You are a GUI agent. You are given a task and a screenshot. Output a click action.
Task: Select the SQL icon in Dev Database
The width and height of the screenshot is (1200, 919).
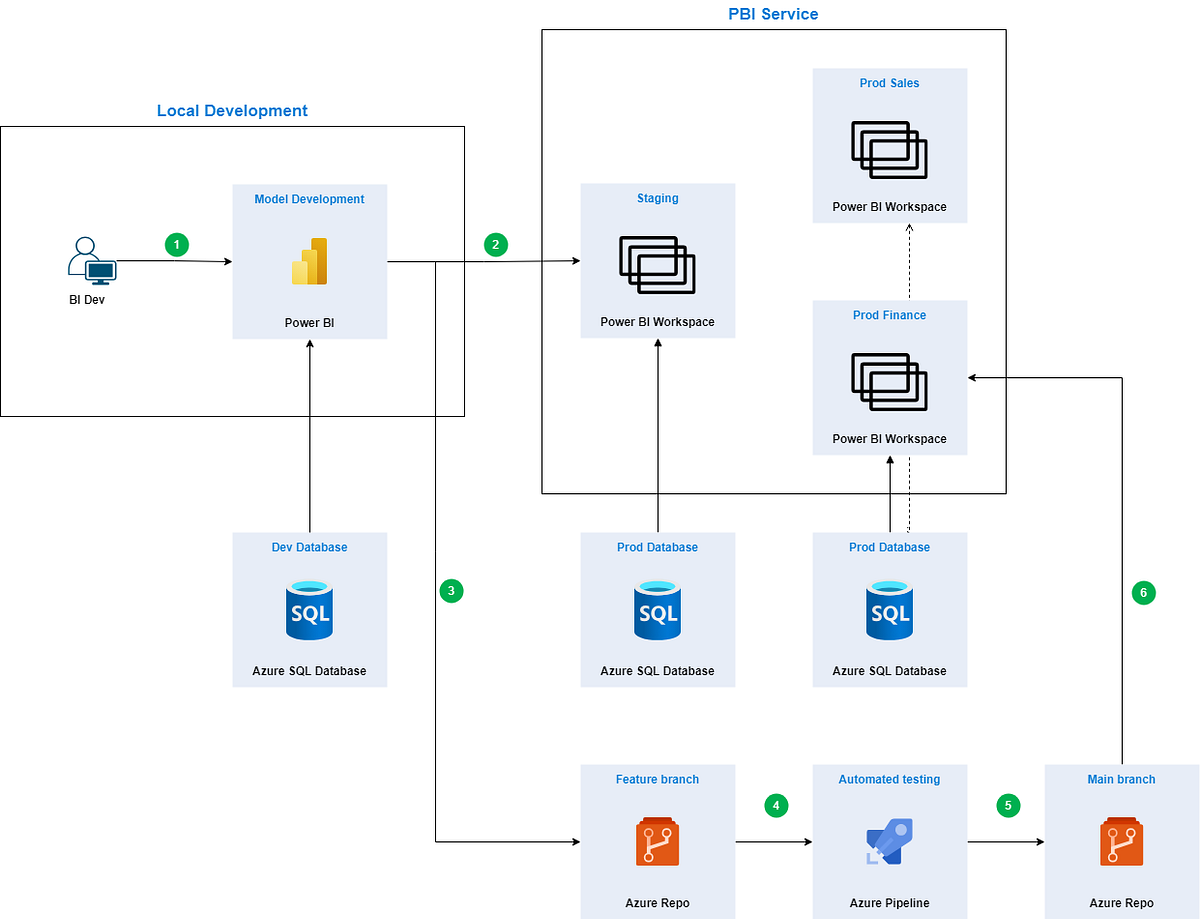pos(309,611)
